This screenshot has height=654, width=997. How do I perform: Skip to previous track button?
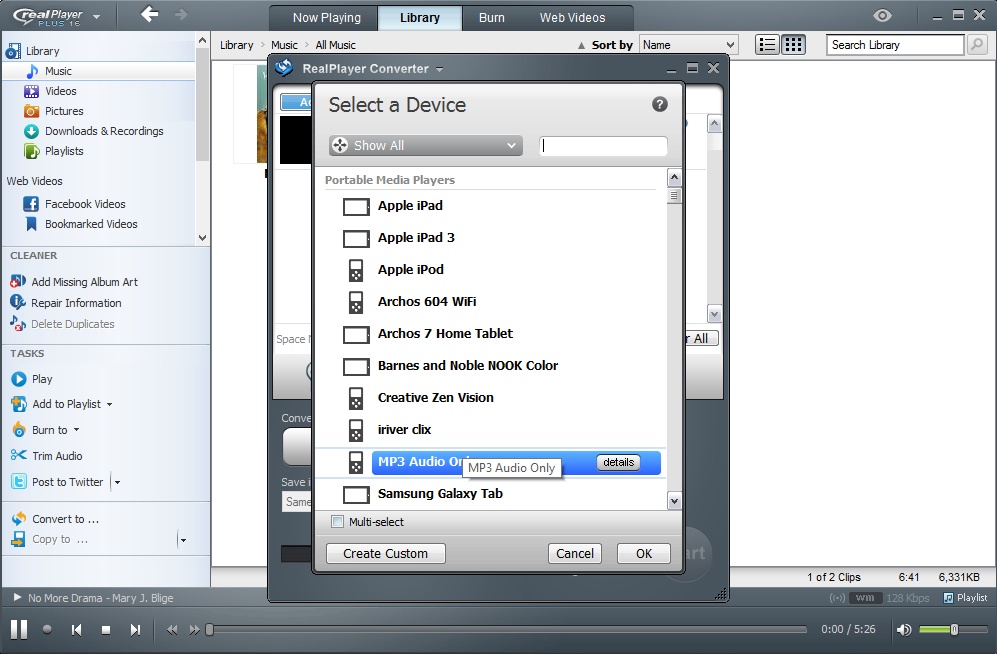pos(76,630)
